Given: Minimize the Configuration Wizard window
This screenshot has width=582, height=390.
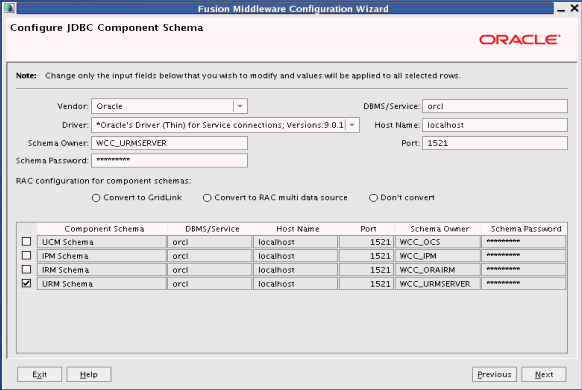Looking at the screenshot, I should click(561, 9).
